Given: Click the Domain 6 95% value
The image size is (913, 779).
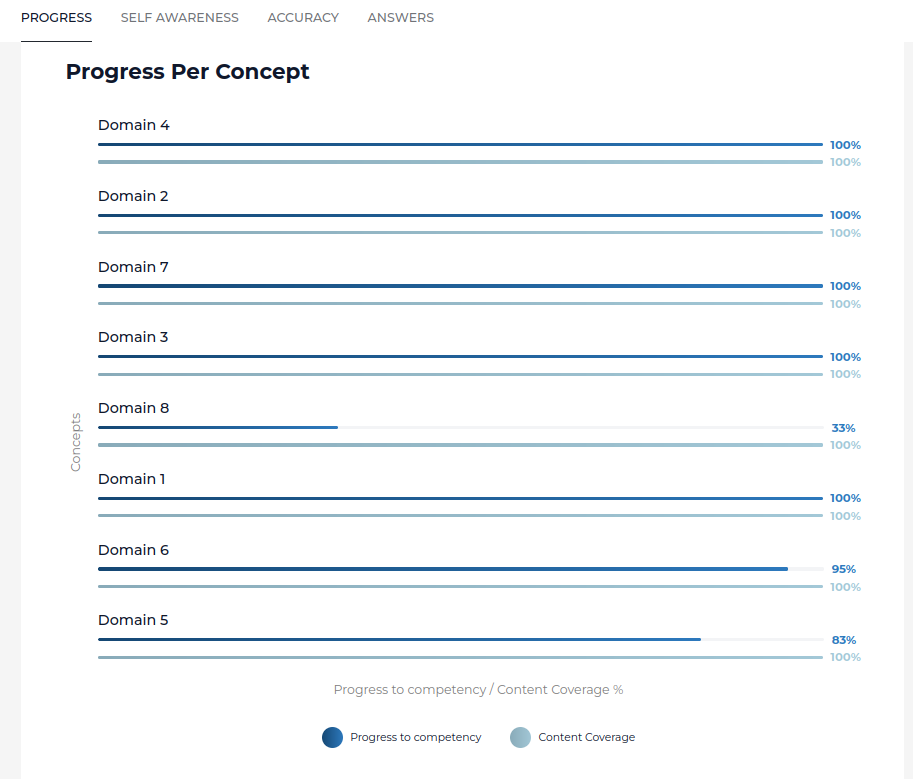Looking at the screenshot, I should pos(843,569).
